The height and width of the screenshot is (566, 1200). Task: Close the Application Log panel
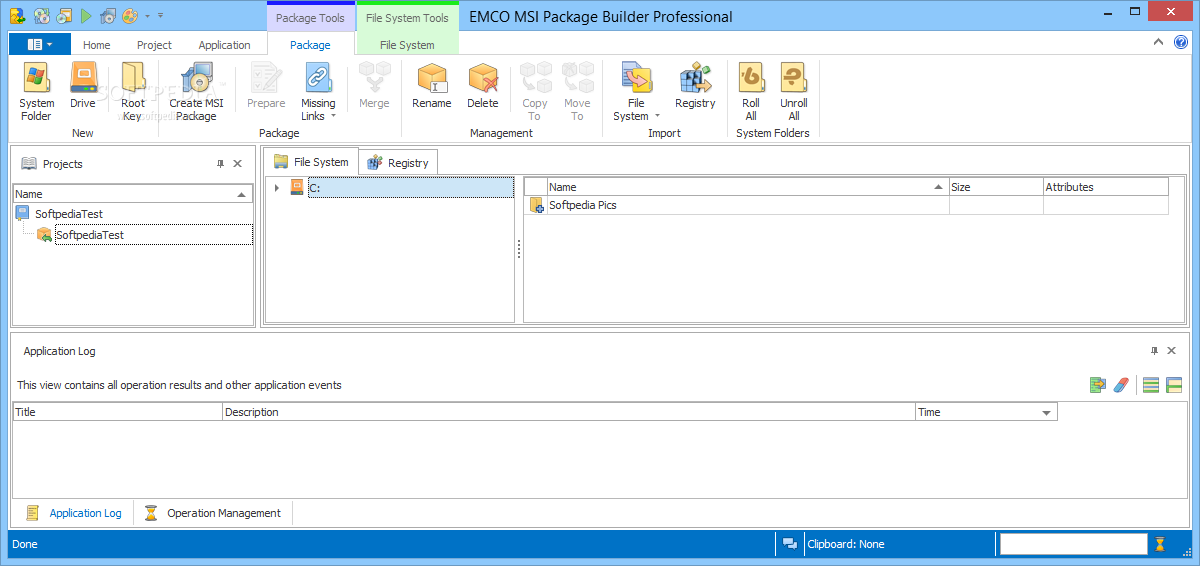coord(1172,351)
